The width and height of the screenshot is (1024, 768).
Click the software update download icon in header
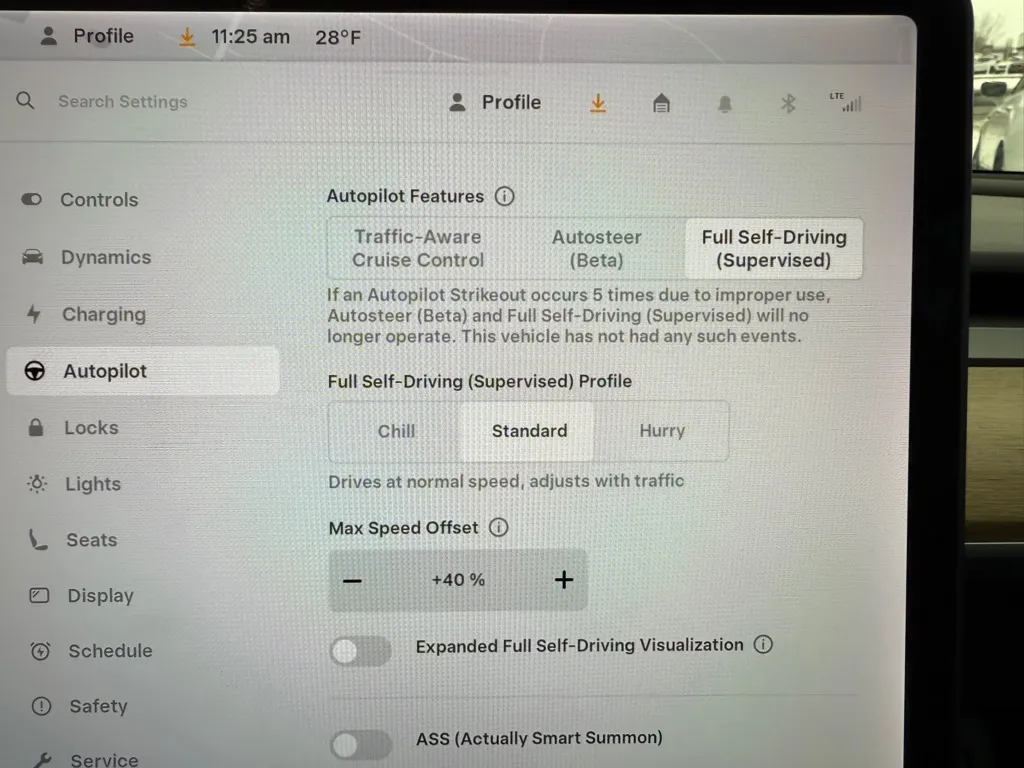point(597,103)
